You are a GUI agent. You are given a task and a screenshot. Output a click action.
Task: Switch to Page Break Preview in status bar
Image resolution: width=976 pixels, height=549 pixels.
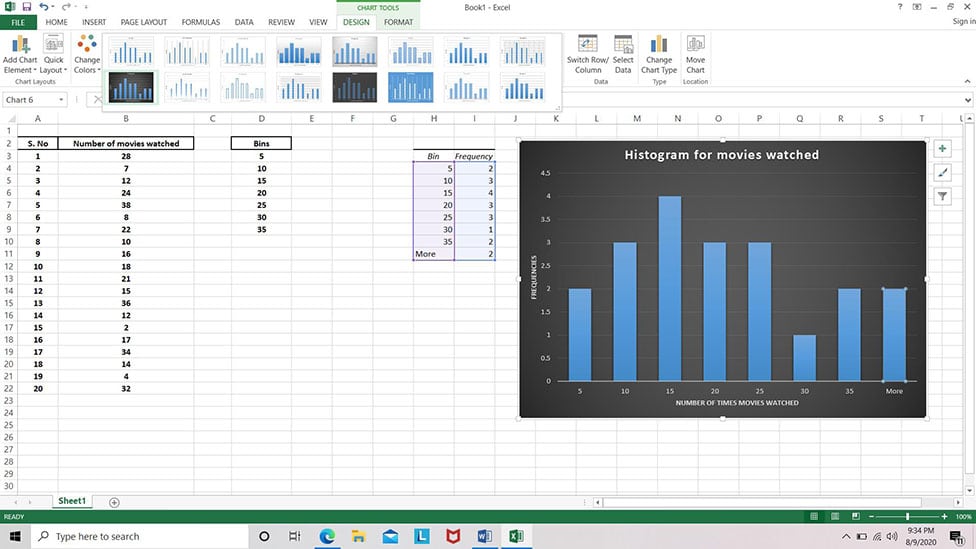(x=856, y=517)
